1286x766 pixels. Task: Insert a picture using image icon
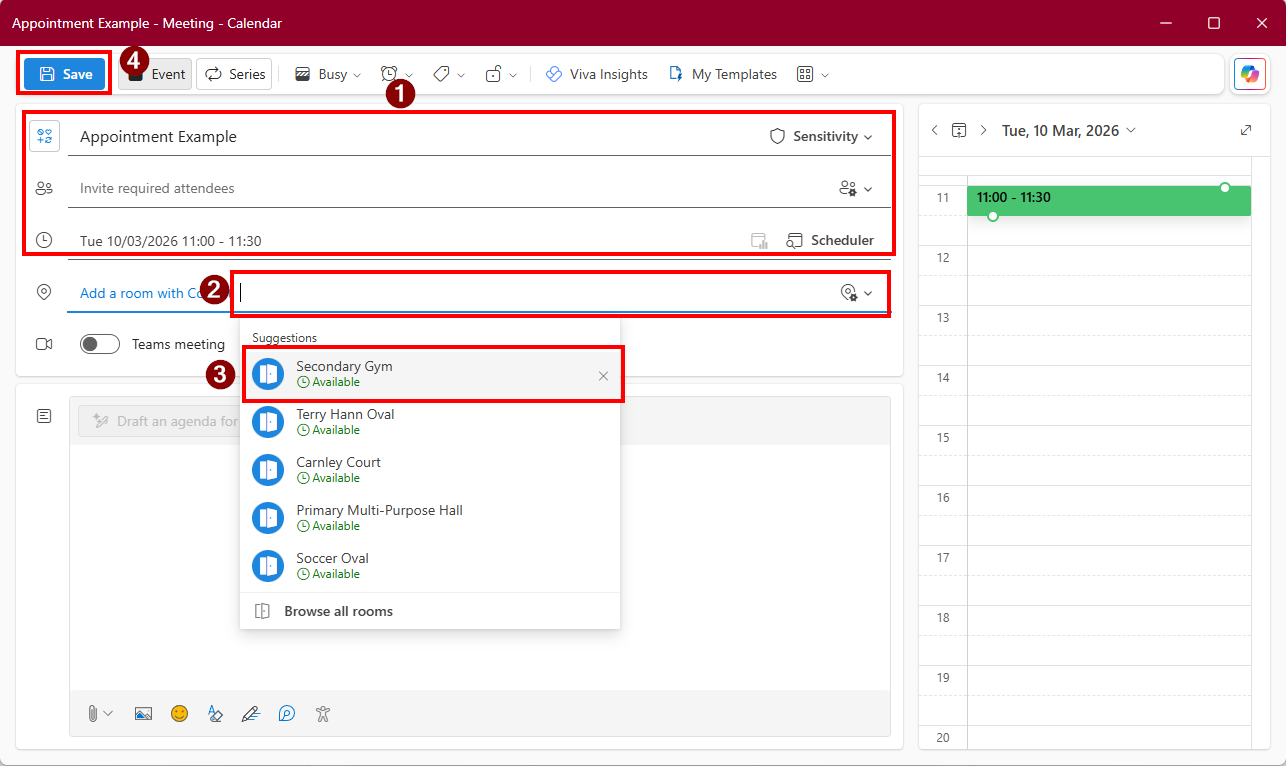[x=143, y=713]
